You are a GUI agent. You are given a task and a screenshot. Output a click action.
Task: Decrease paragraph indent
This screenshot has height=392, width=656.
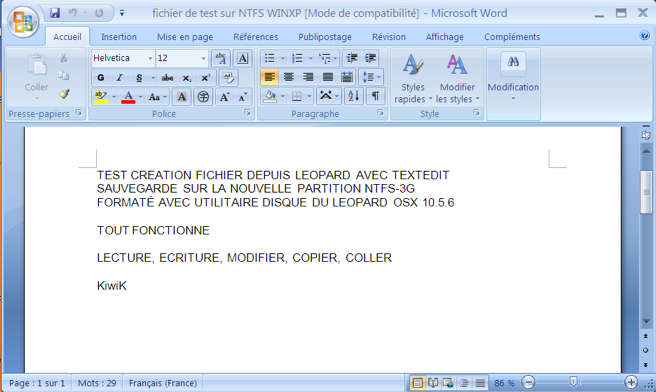point(352,58)
